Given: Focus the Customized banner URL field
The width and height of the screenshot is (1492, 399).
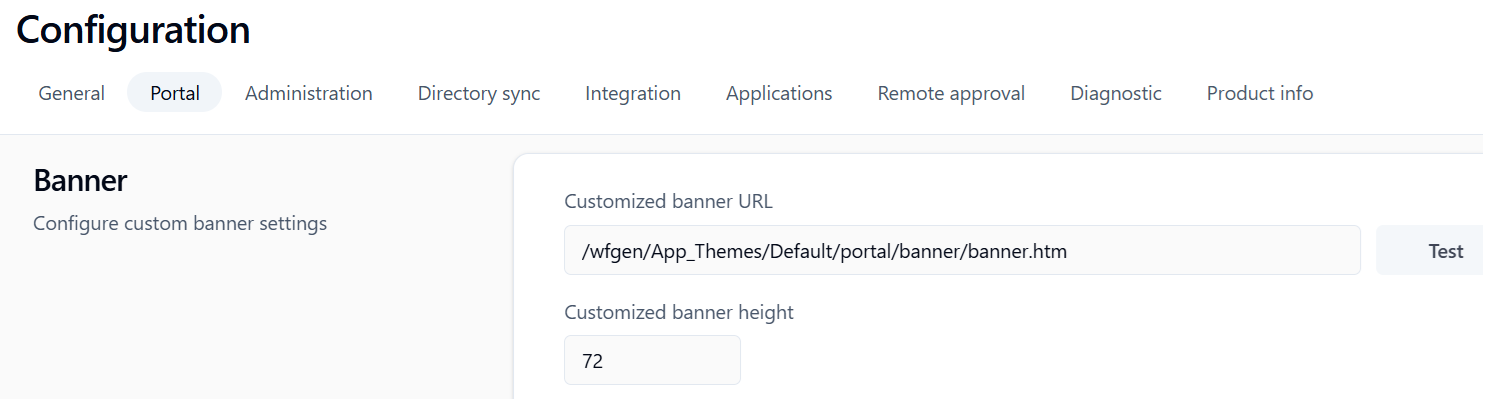Looking at the screenshot, I should point(962,250).
